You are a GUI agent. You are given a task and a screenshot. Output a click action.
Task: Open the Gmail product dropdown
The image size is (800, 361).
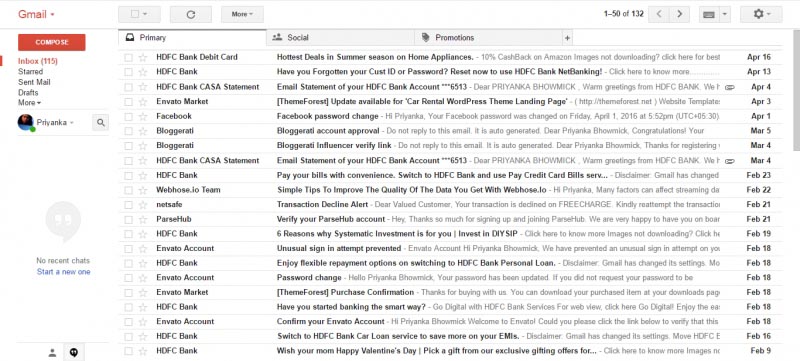[36, 14]
